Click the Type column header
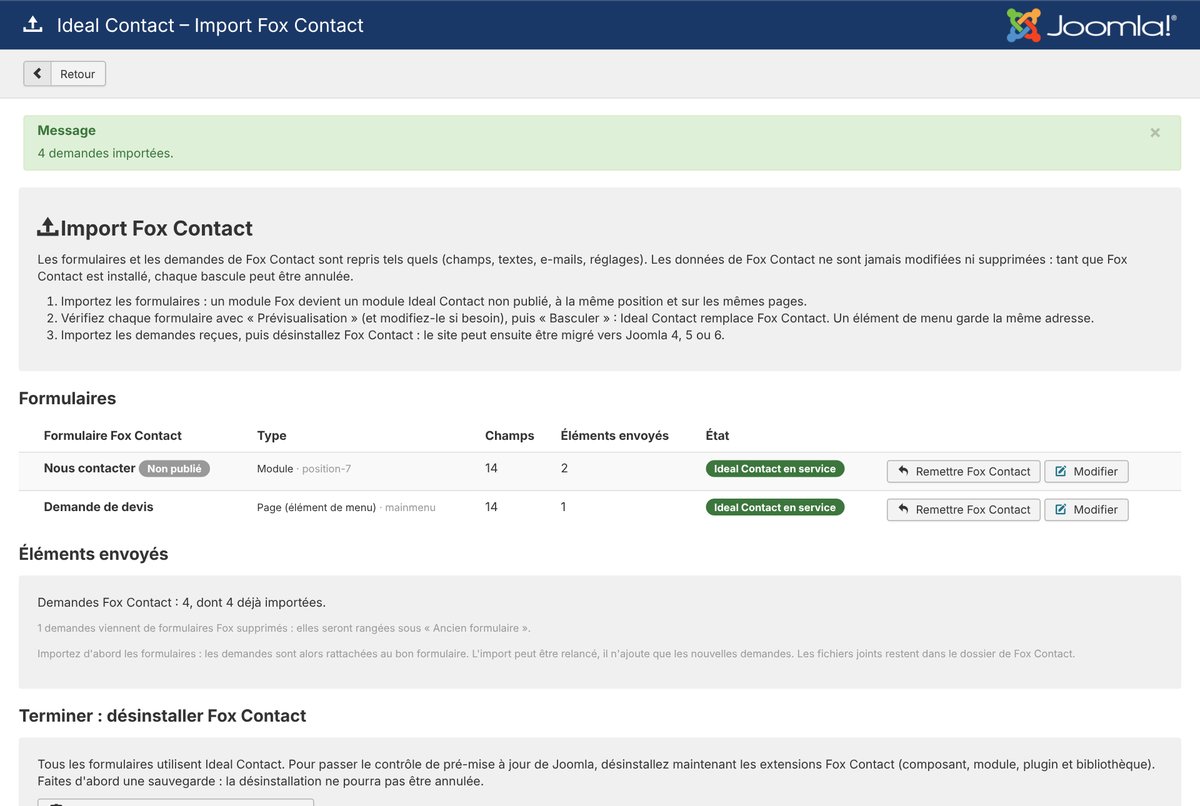This screenshot has height=806, width=1200. [x=272, y=435]
